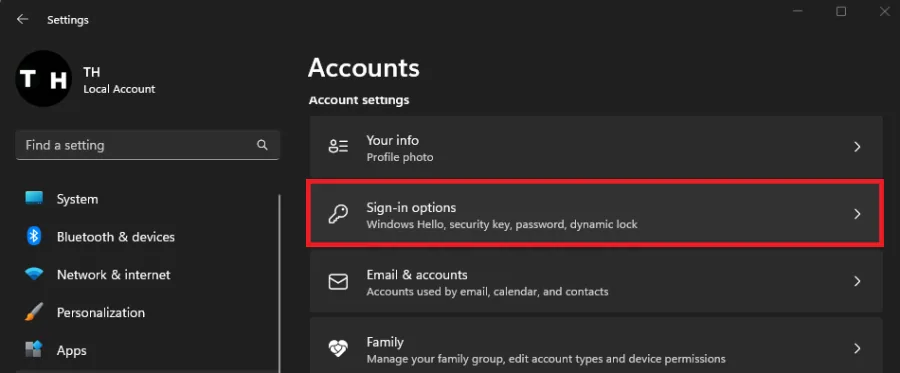Go back using the Settings back arrow

pos(22,20)
